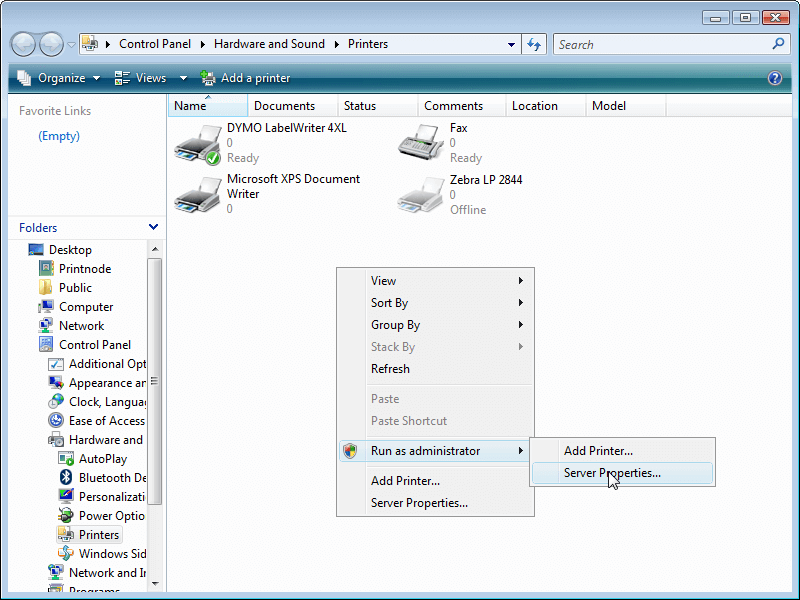Open the recent pages dropdown arrow
This screenshot has width=800, height=600.
point(71,45)
